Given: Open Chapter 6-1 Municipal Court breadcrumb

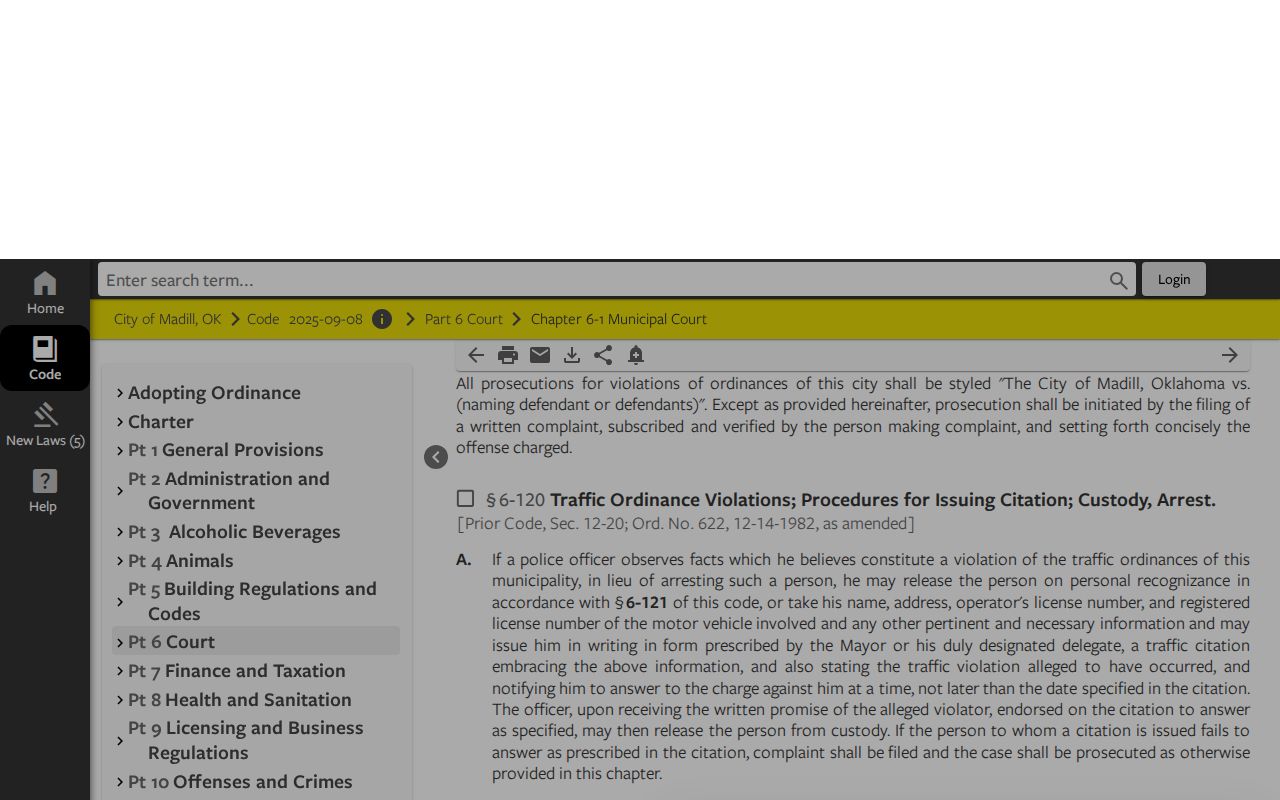Looking at the screenshot, I should (618, 319).
